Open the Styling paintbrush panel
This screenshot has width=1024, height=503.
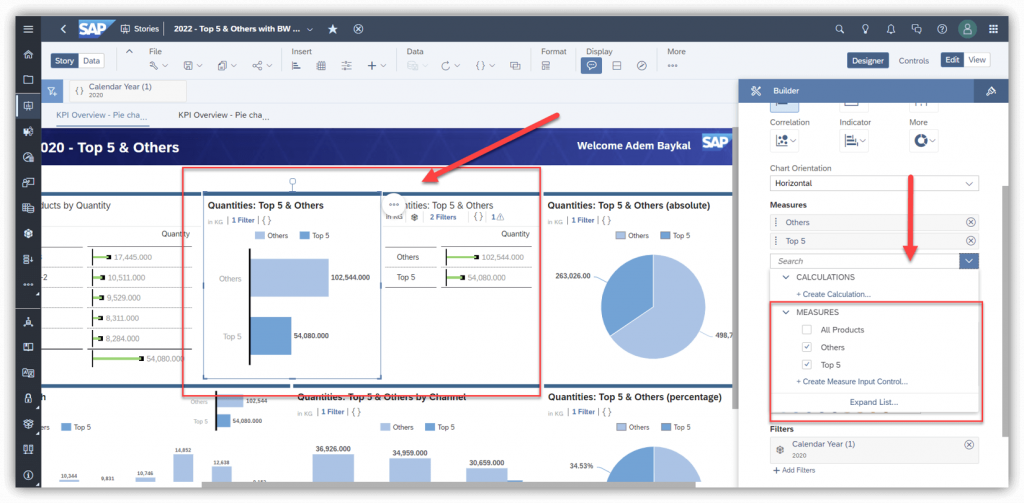[x=991, y=91]
